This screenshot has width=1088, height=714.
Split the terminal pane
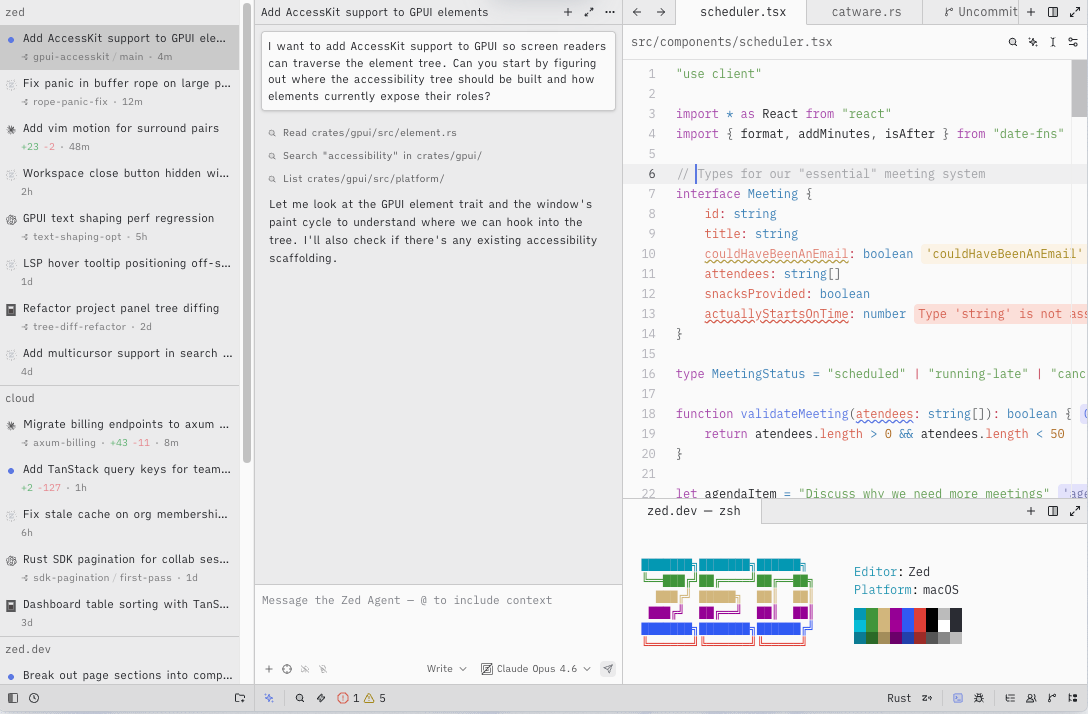1053,511
